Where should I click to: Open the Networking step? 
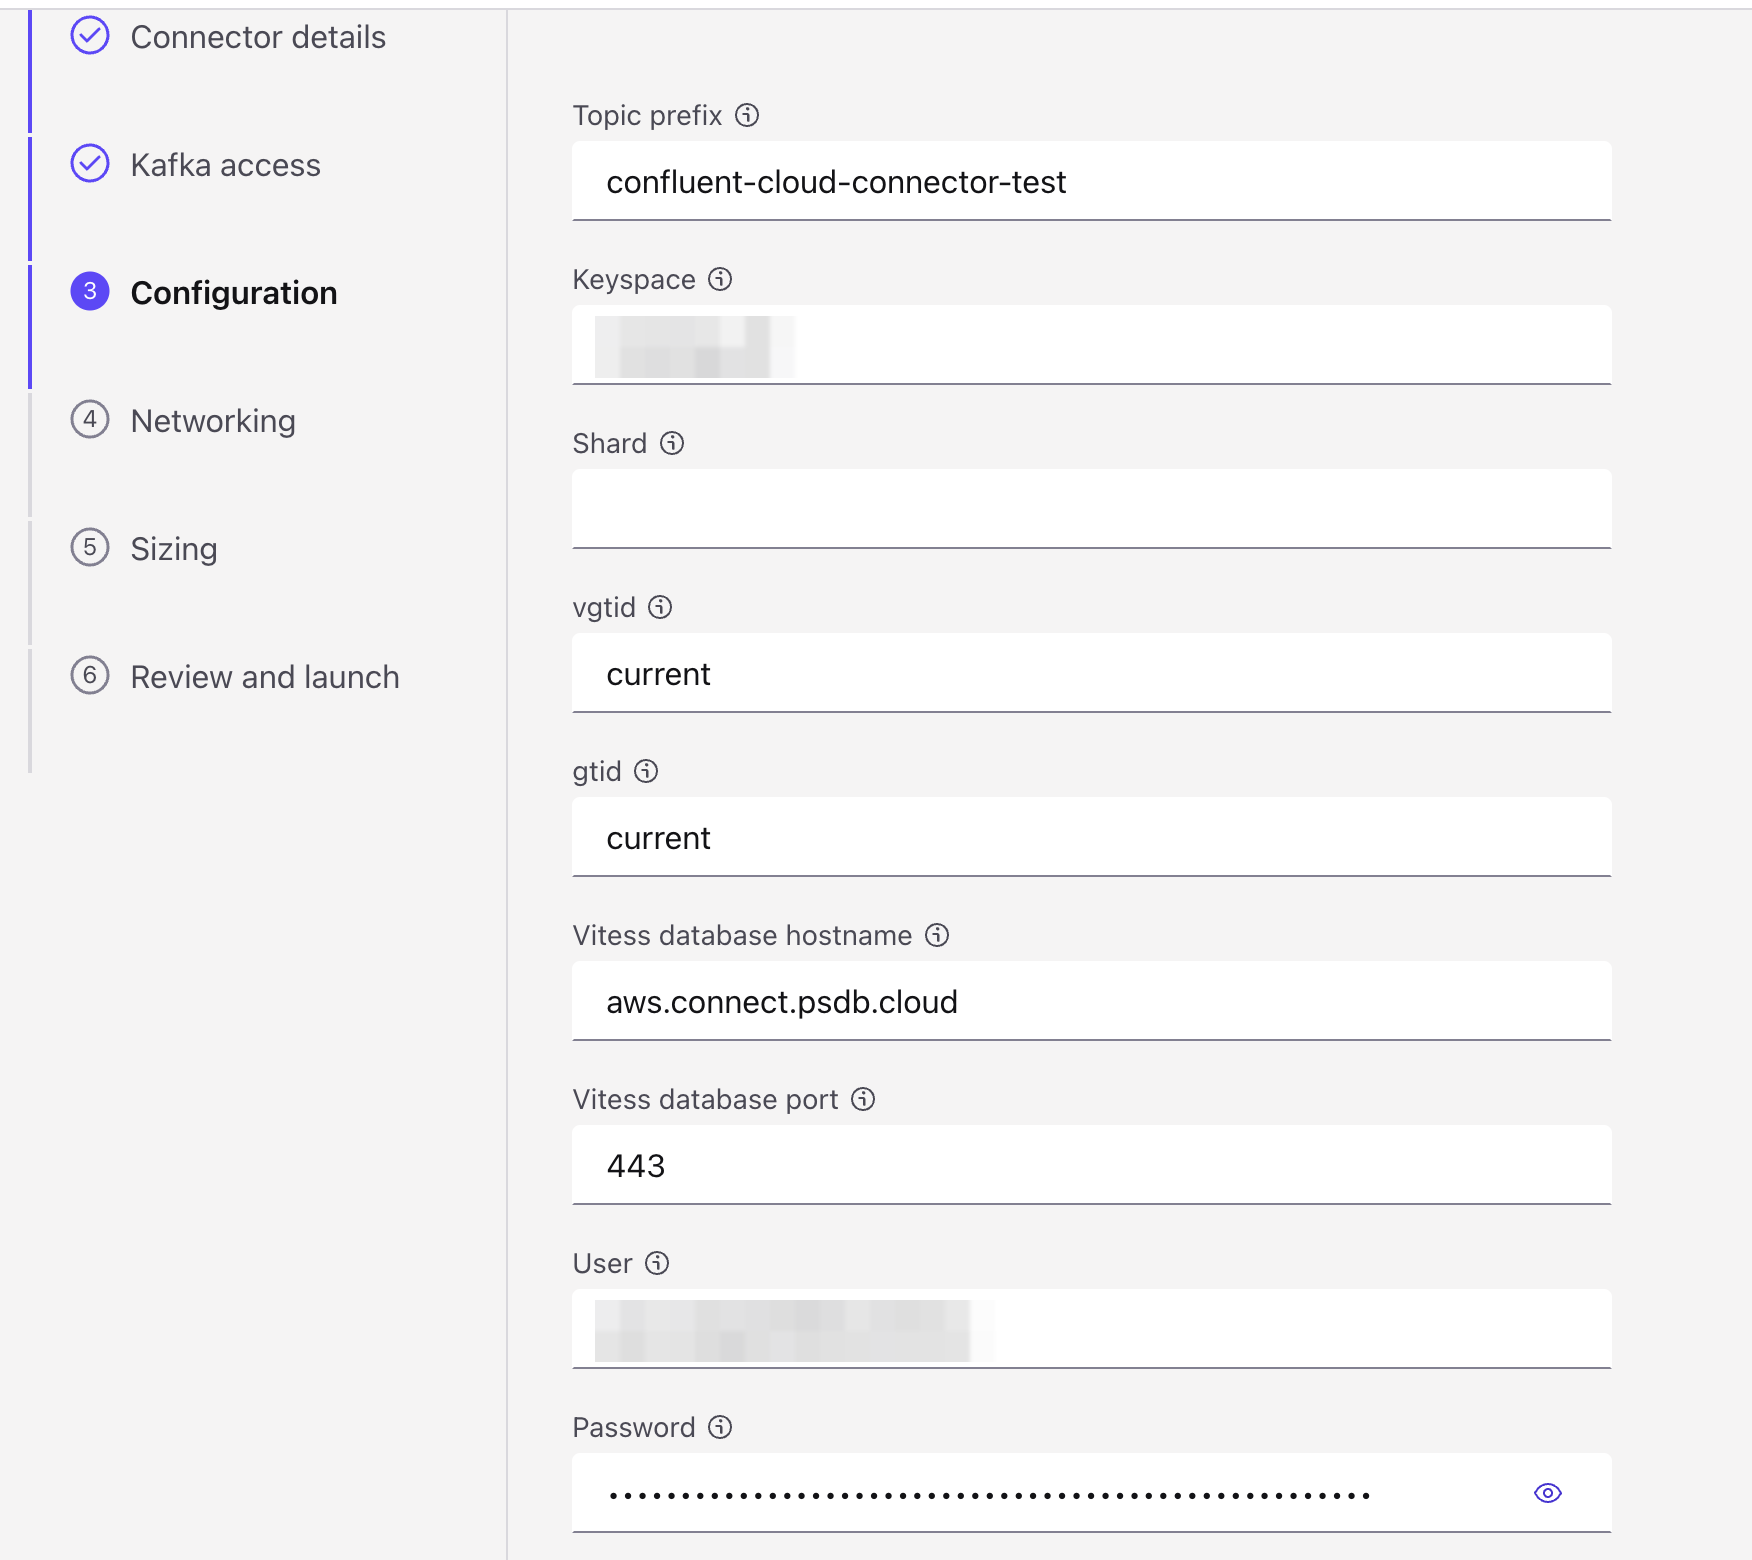point(213,421)
